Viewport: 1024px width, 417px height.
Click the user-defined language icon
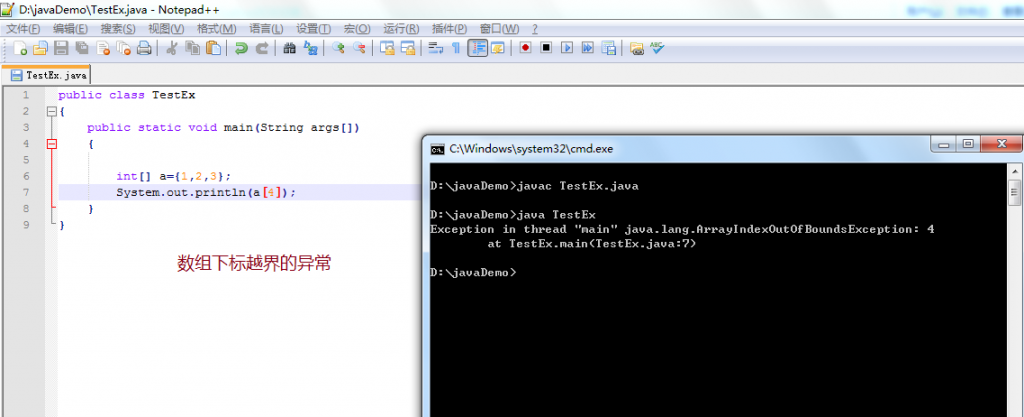click(x=498, y=48)
